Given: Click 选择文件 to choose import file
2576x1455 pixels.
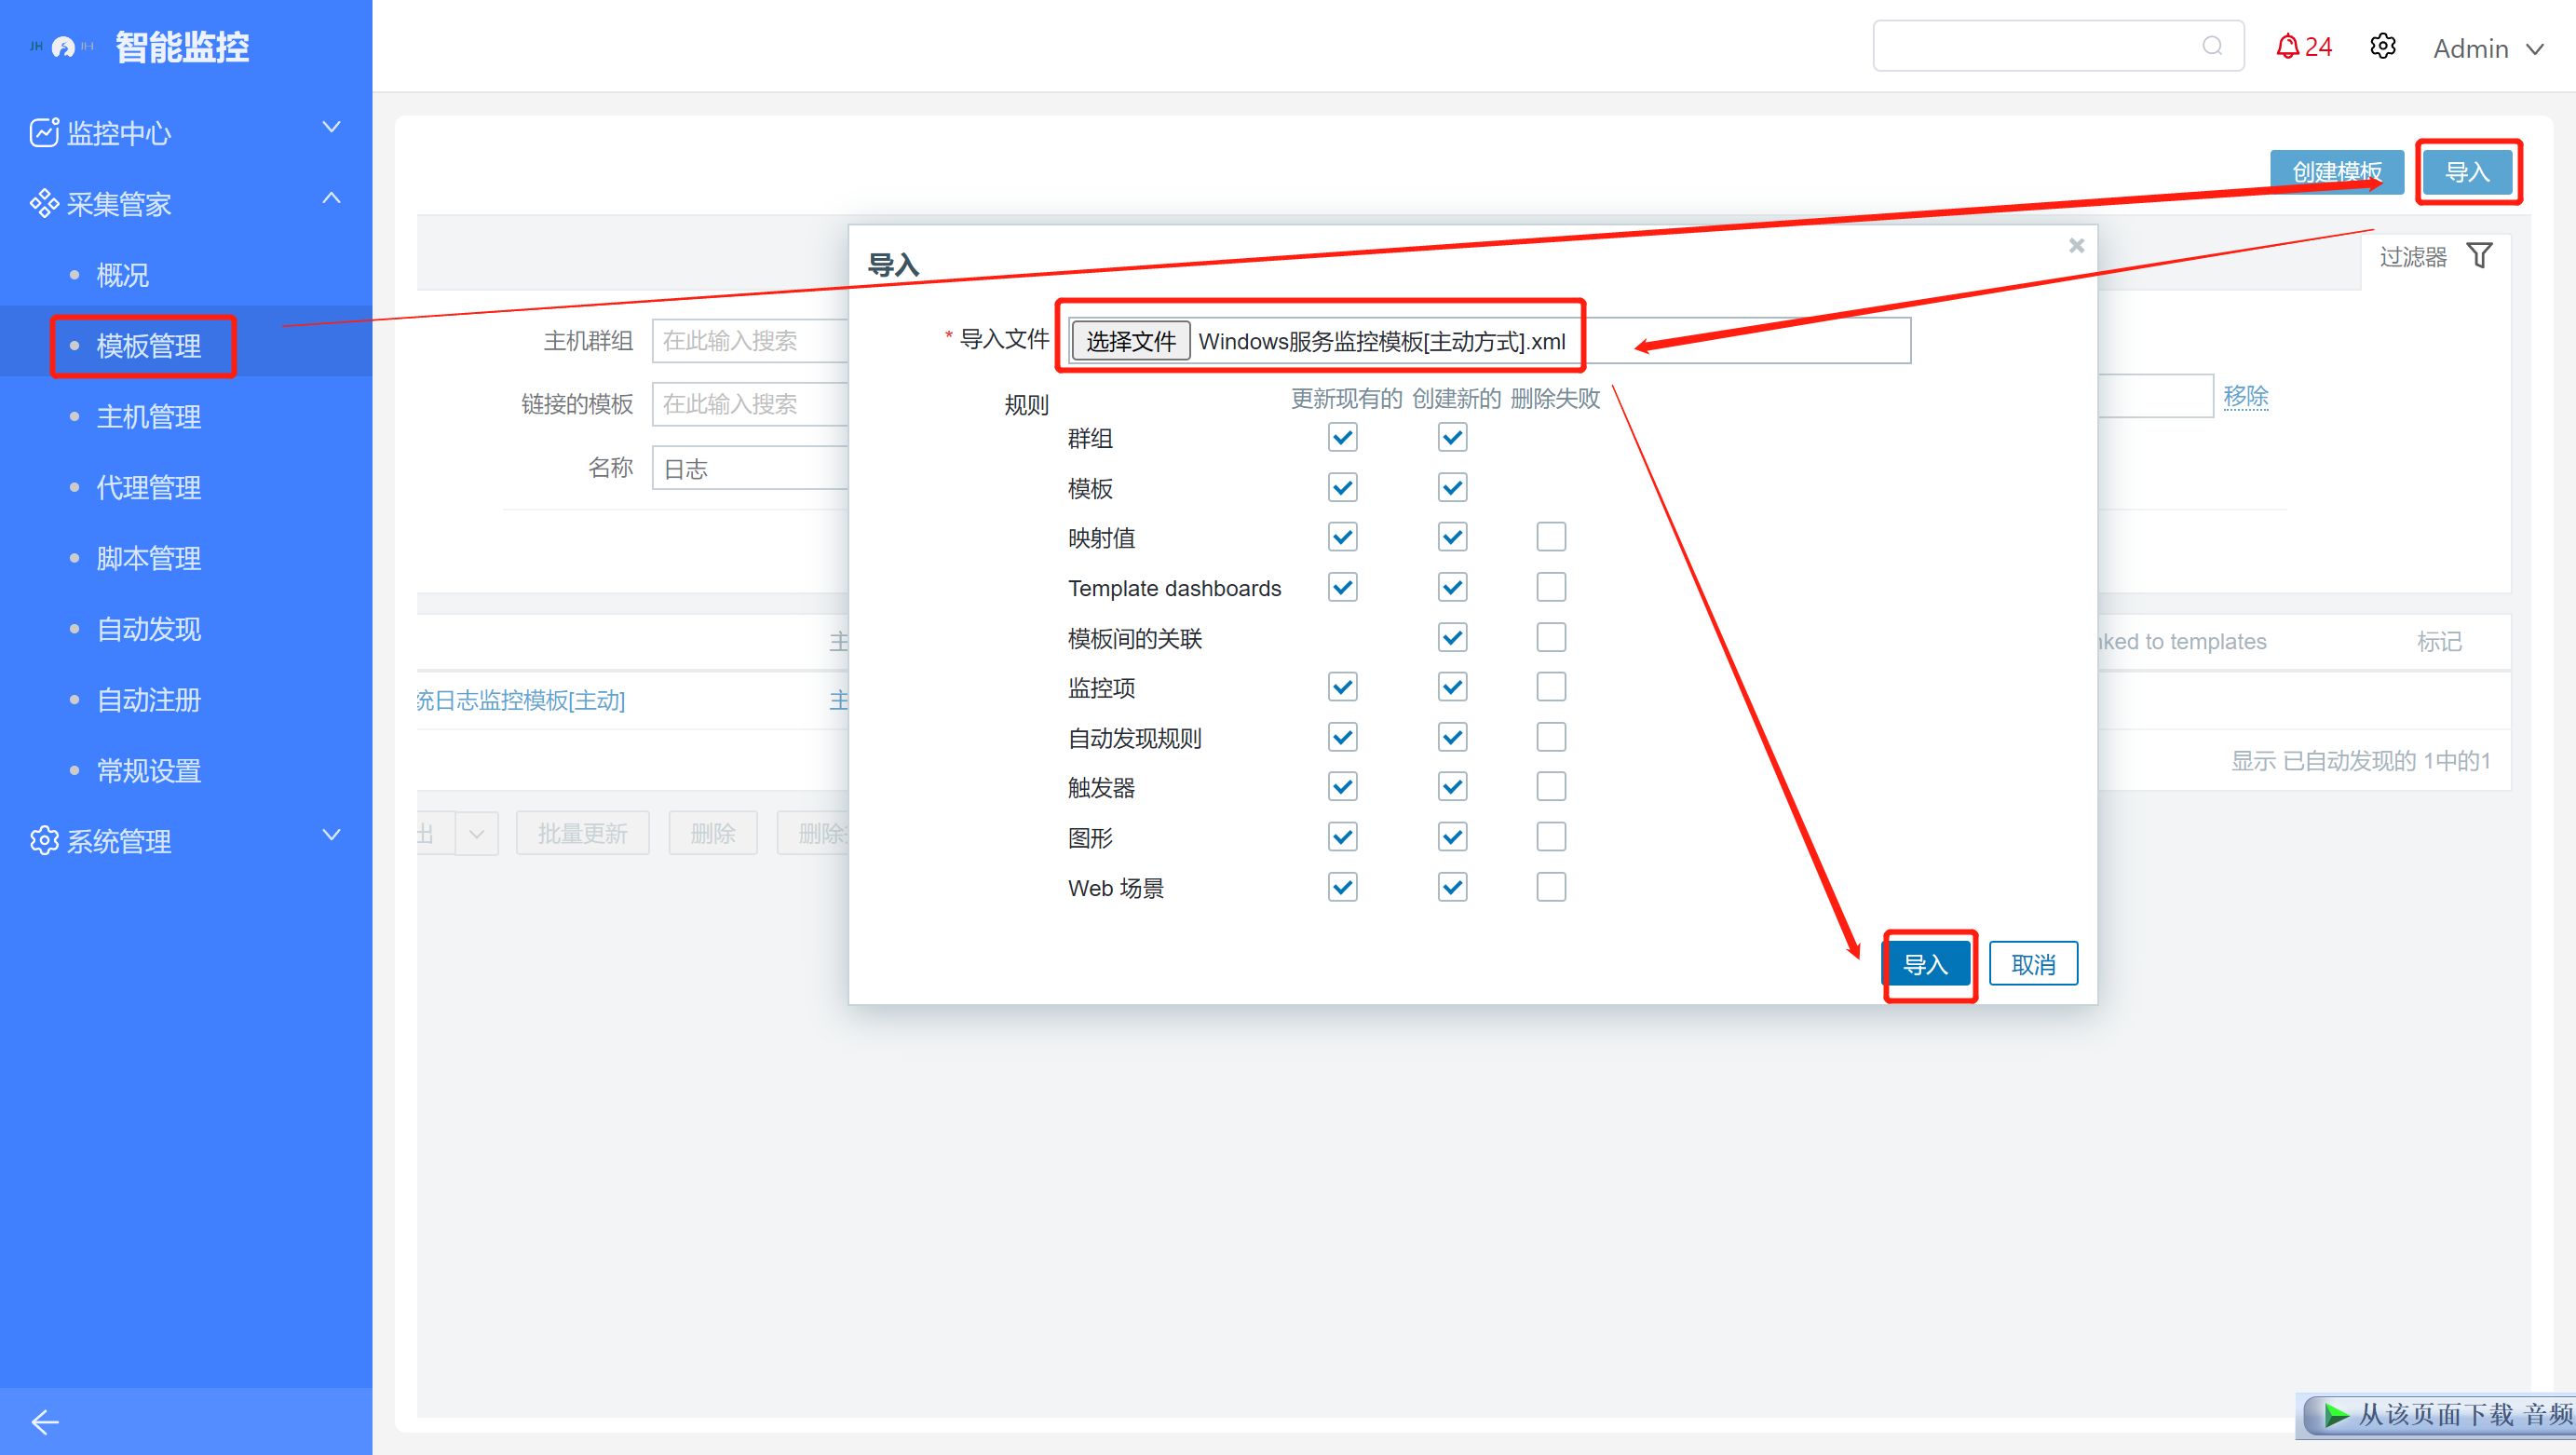Looking at the screenshot, I should (x=1130, y=341).
